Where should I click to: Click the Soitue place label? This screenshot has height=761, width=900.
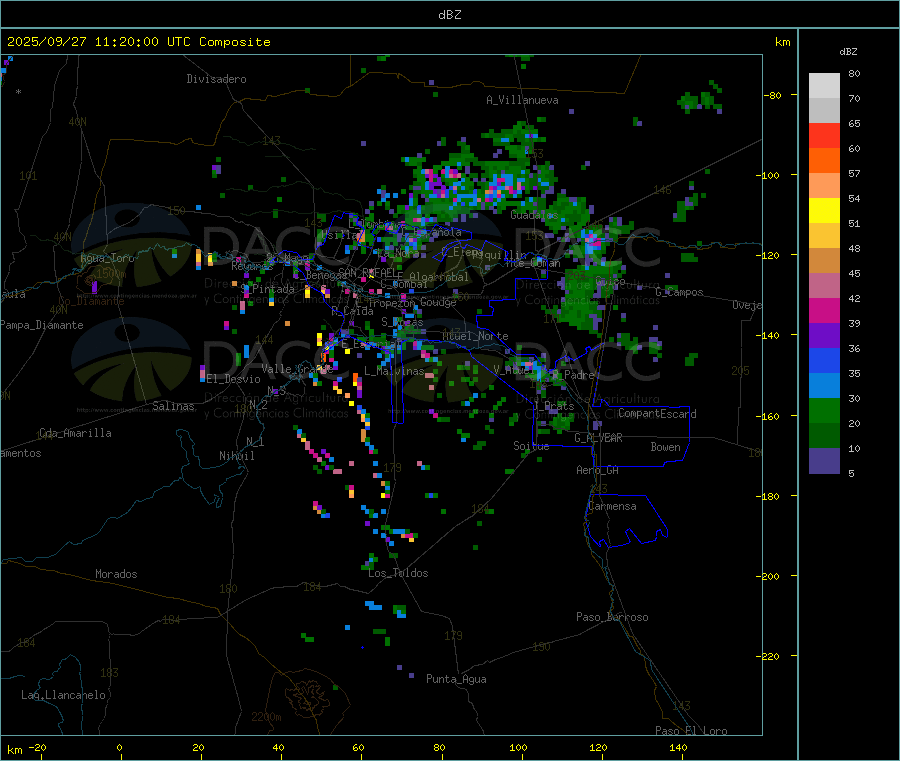pyautogui.click(x=531, y=446)
